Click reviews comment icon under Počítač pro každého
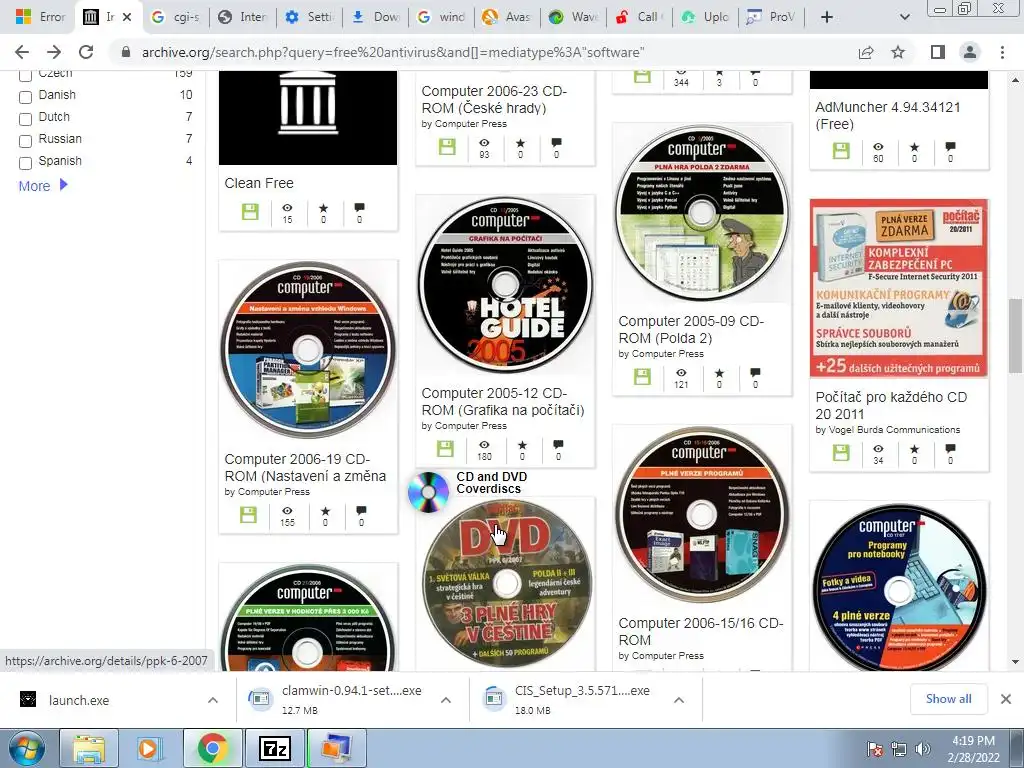Screen dimensions: 1024x768 pos(950,449)
